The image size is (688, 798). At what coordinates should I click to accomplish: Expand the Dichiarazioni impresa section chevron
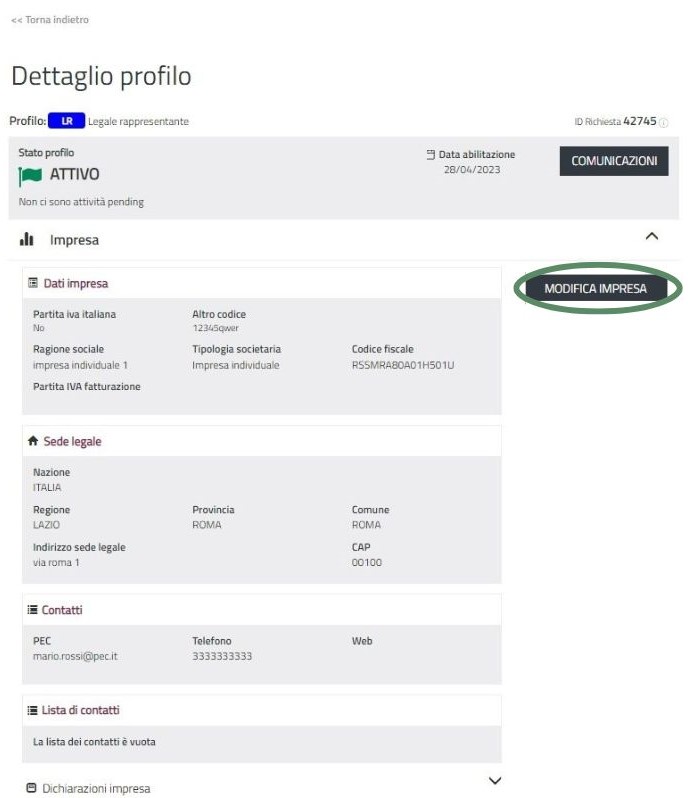point(494,781)
